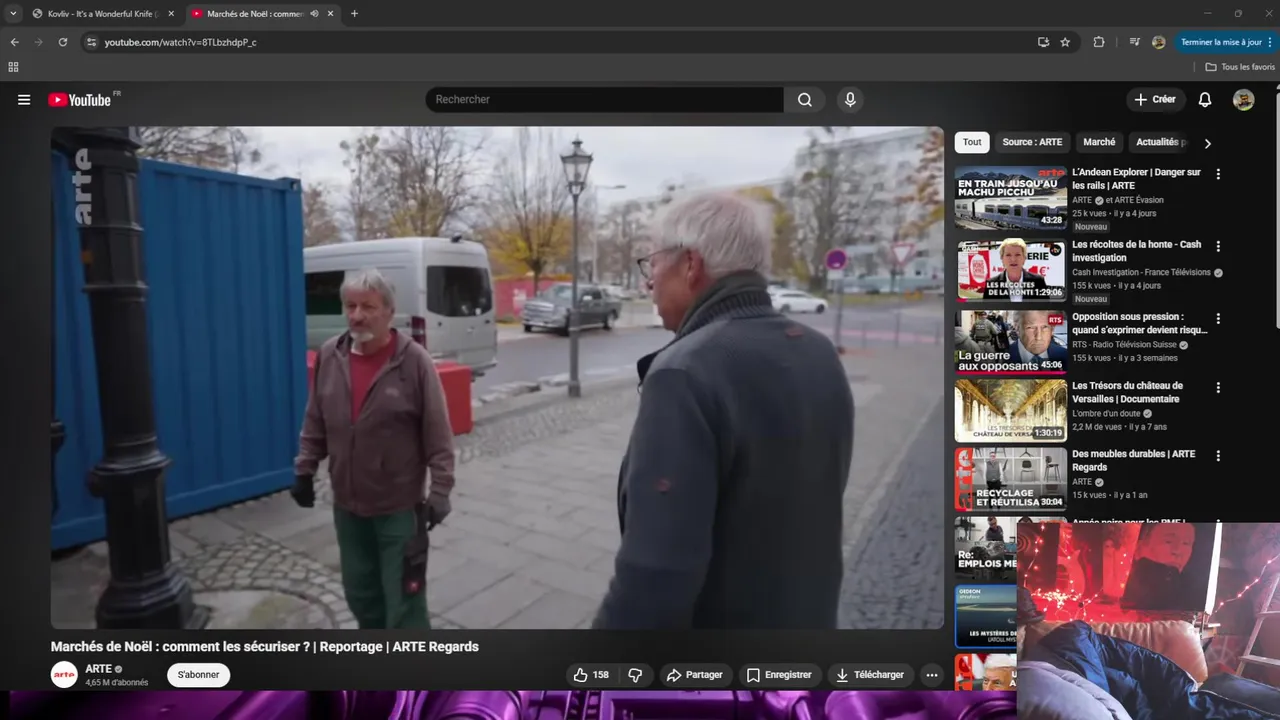This screenshot has height=720, width=1280.
Task: Select the Tout filter chip
Action: [972, 142]
